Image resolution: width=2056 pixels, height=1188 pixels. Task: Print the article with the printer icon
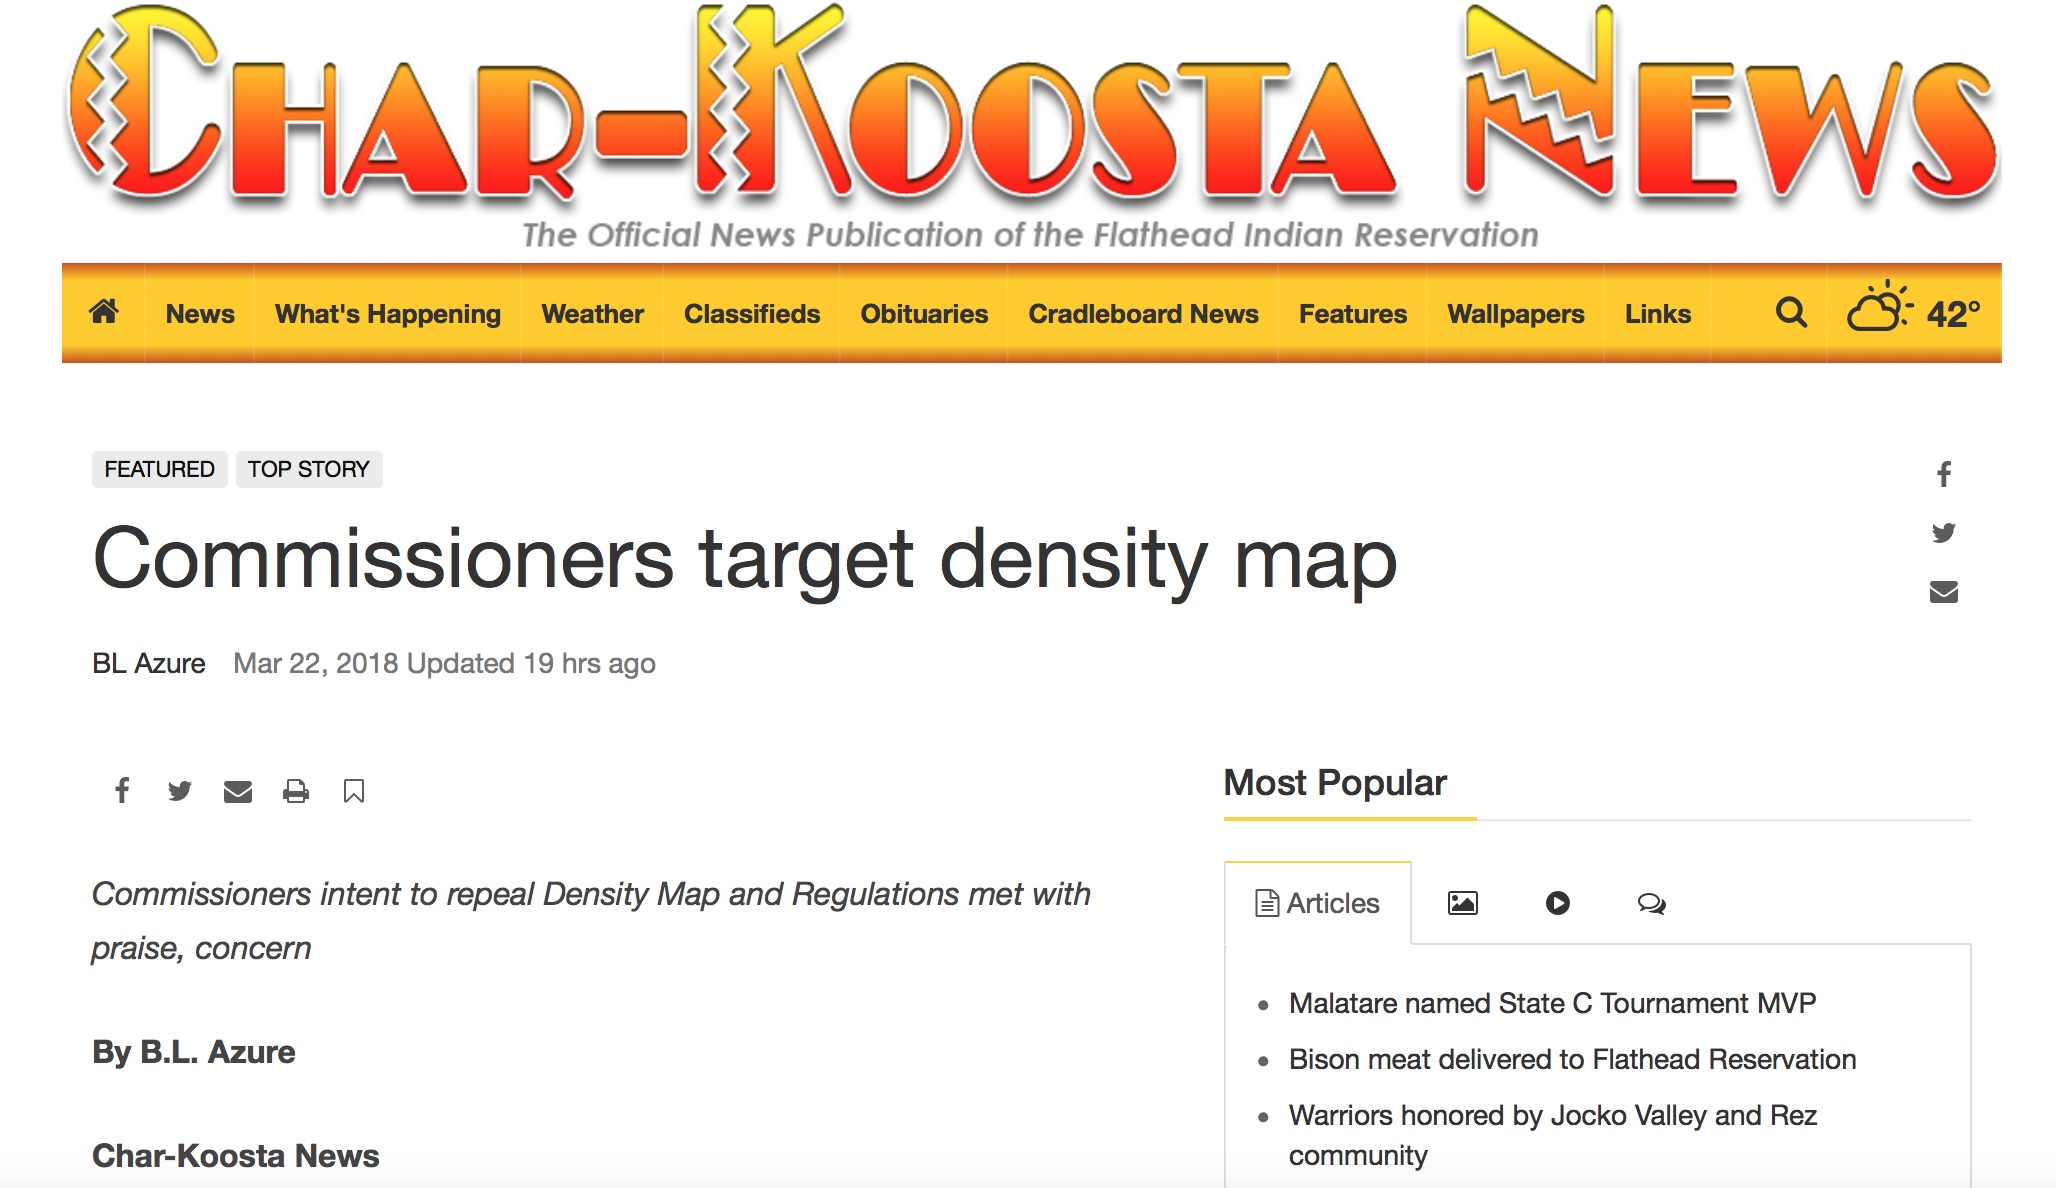296,791
